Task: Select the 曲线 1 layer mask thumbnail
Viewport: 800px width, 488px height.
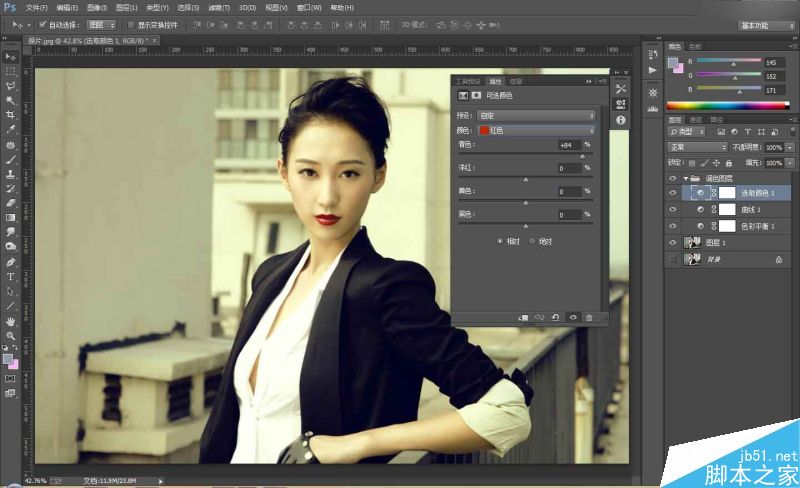Action: (727, 209)
